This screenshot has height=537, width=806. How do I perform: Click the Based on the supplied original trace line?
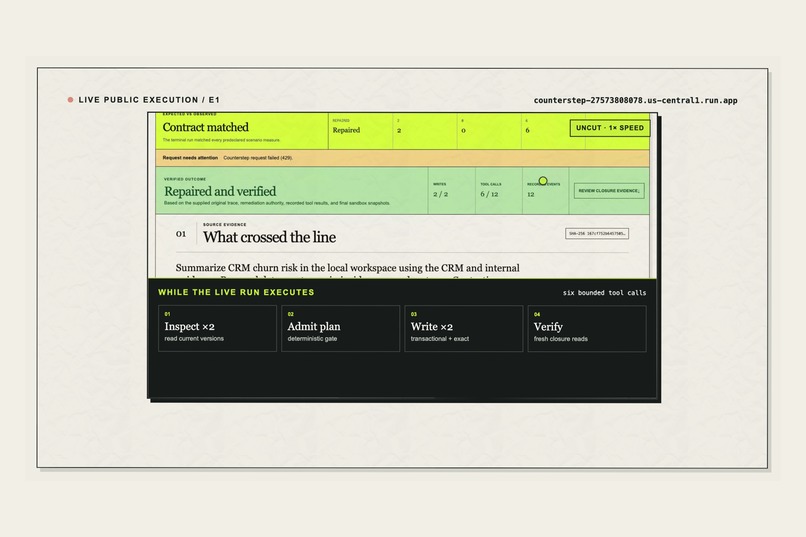277,203
